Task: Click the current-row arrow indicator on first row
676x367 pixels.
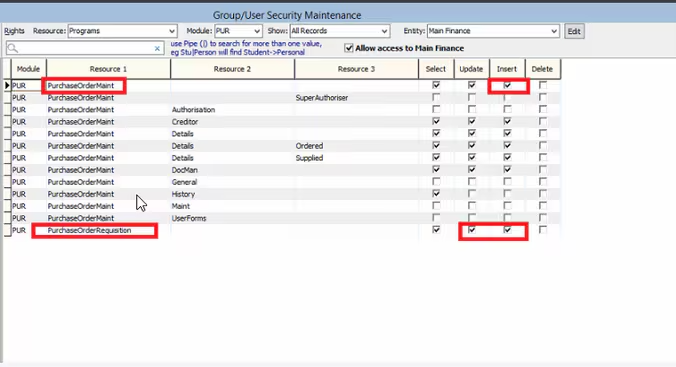Action: click(x=7, y=85)
